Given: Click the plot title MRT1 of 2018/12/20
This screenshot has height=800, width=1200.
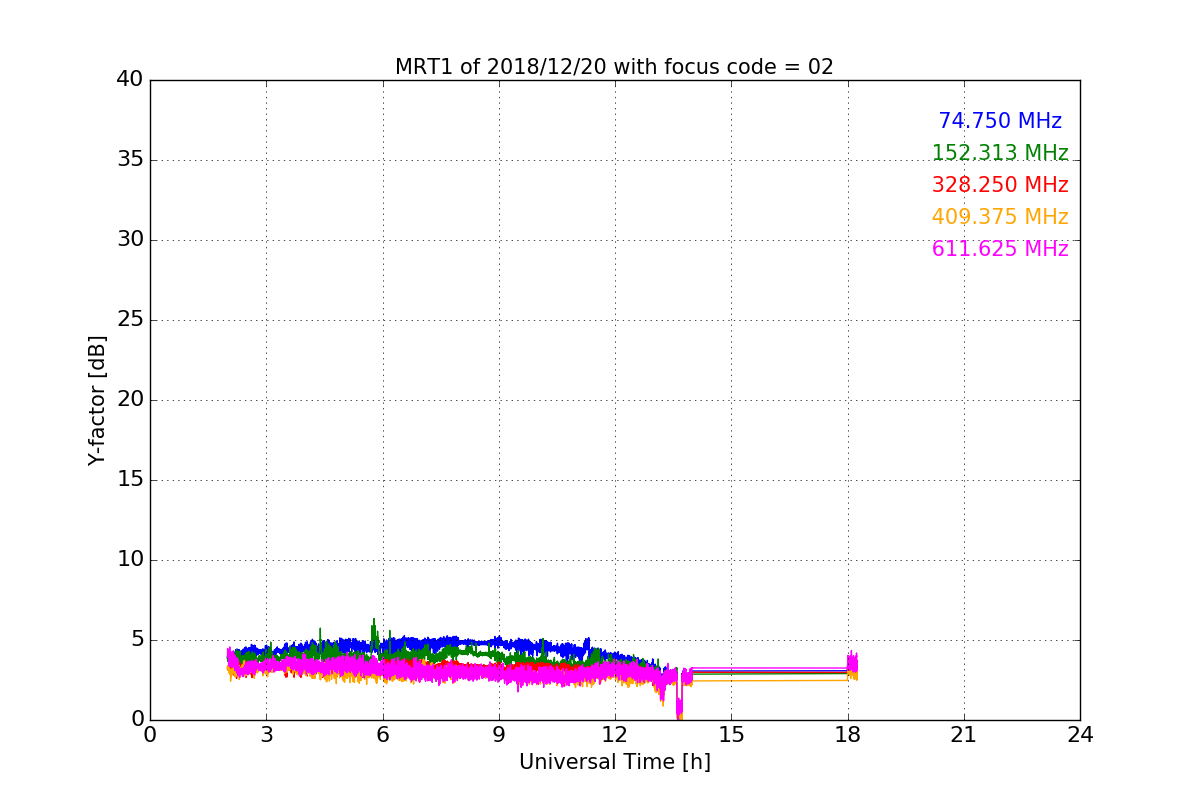Looking at the screenshot, I should [x=614, y=67].
